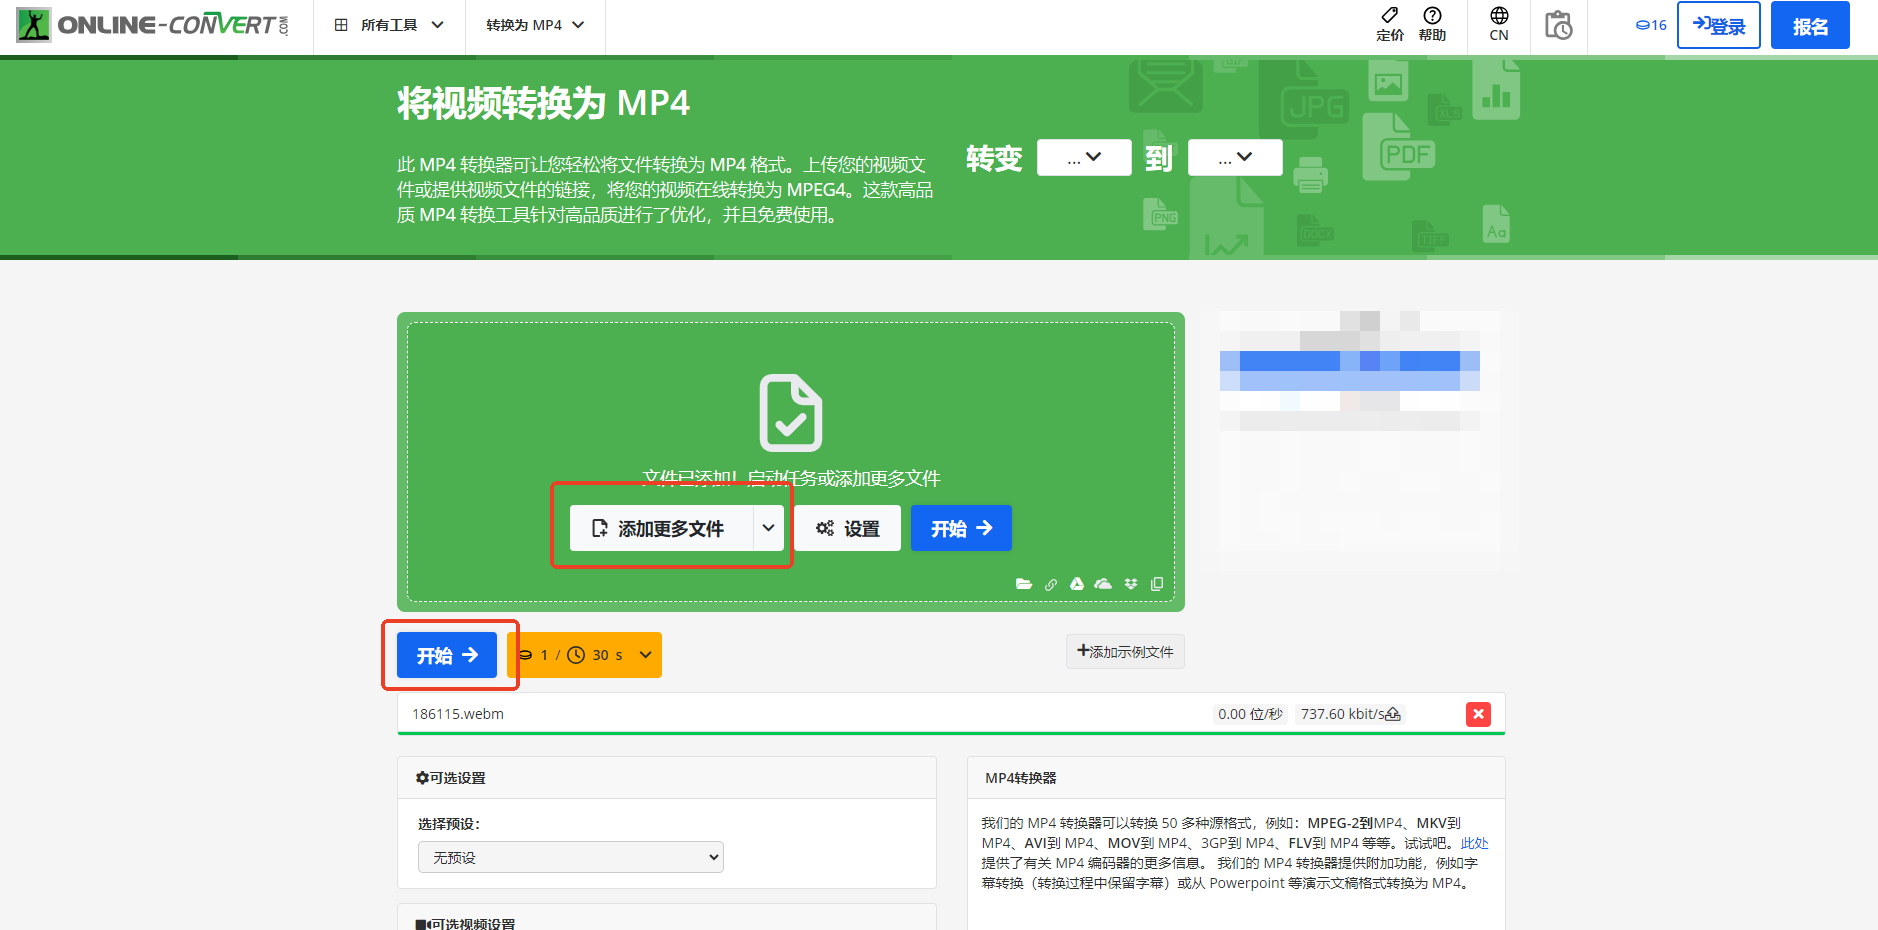Open 帮助 help via question mark icon
Viewport: 1878px width, 930px height.
pos(1432,25)
